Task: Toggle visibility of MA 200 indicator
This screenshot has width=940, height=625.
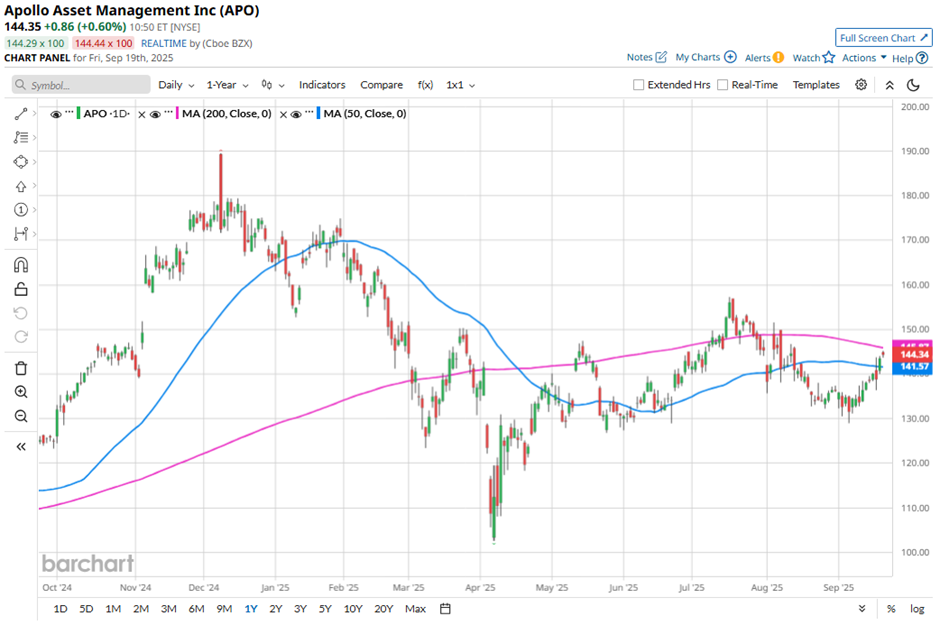Action: click(x=155, y=114)
